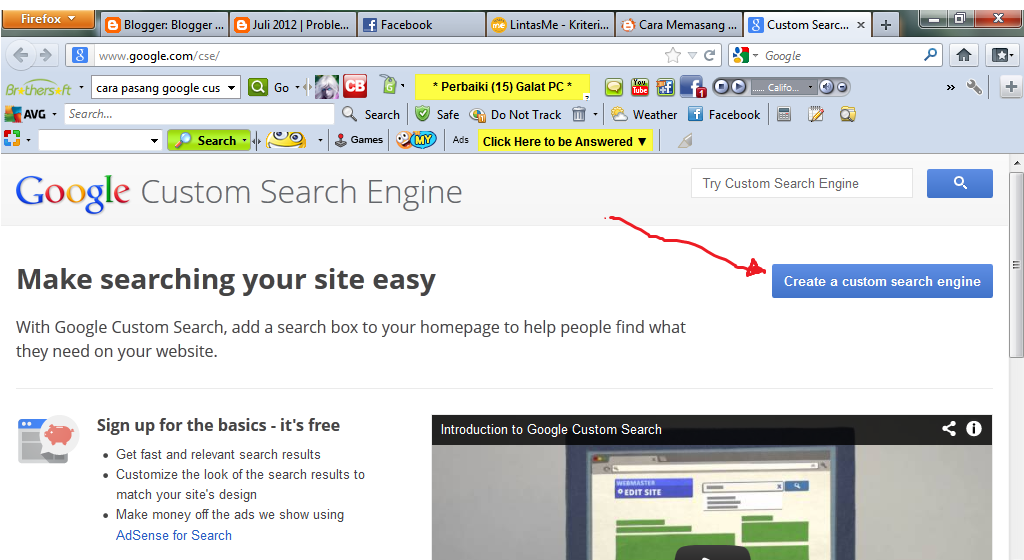Open the AVG calculator icon
Viewport: 1024px width, 560px height.
click(x=784, y=114)
